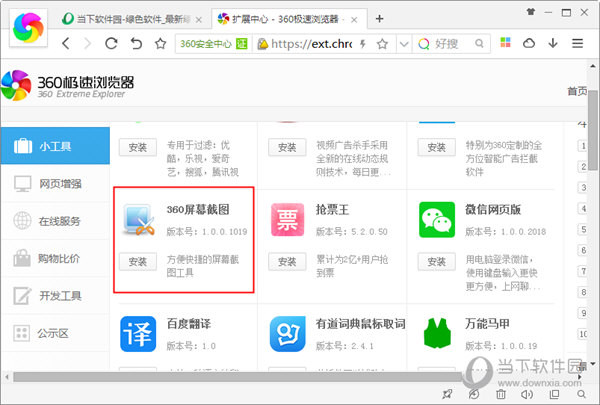Image resolution: width=600 pixels, height=405 pixels.
Task: Click 安装 for video ad filter extension
Action: (x=138, y=147)
